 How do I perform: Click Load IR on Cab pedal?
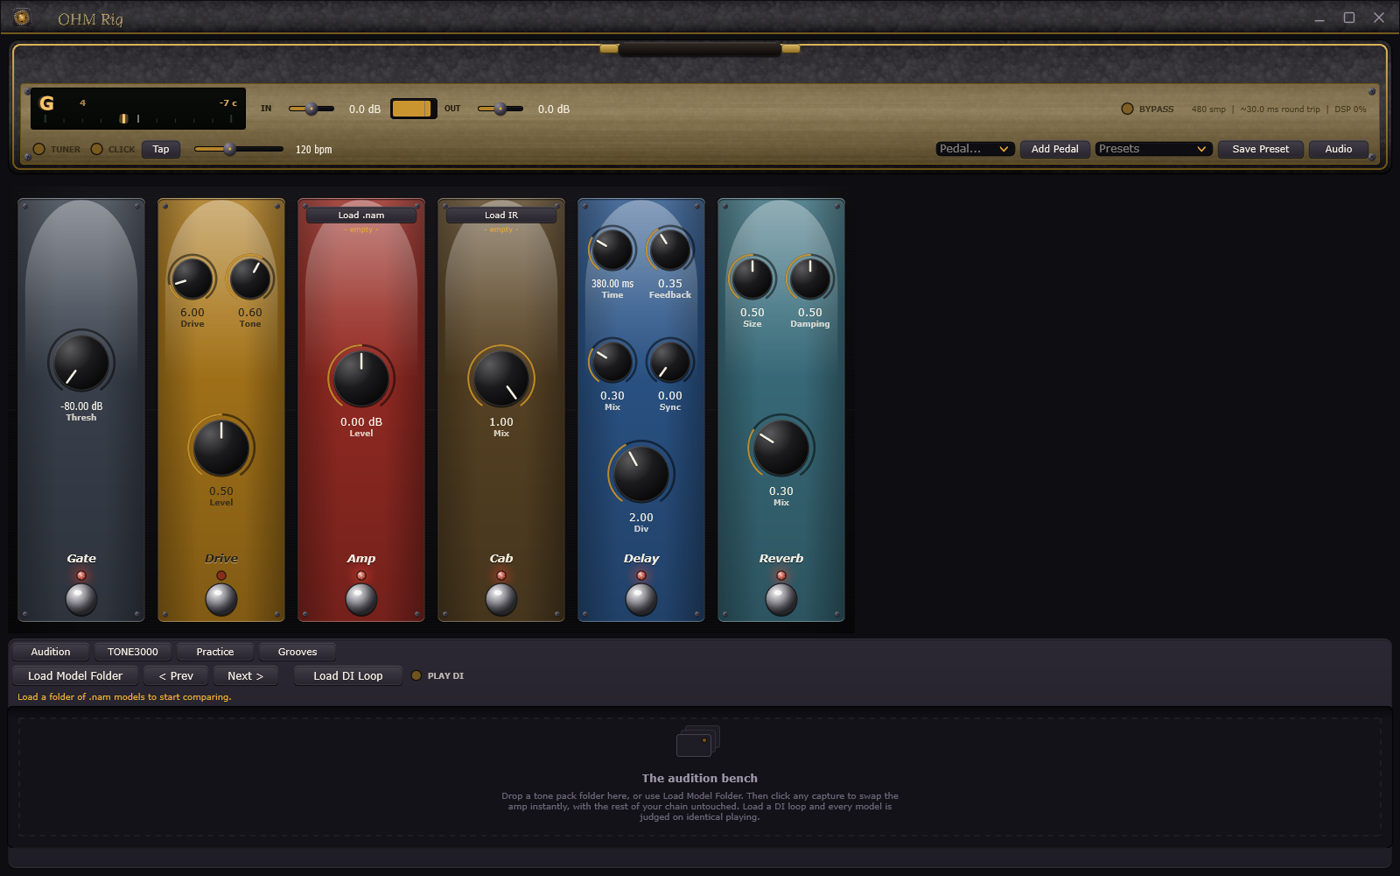tap(501, 215)
